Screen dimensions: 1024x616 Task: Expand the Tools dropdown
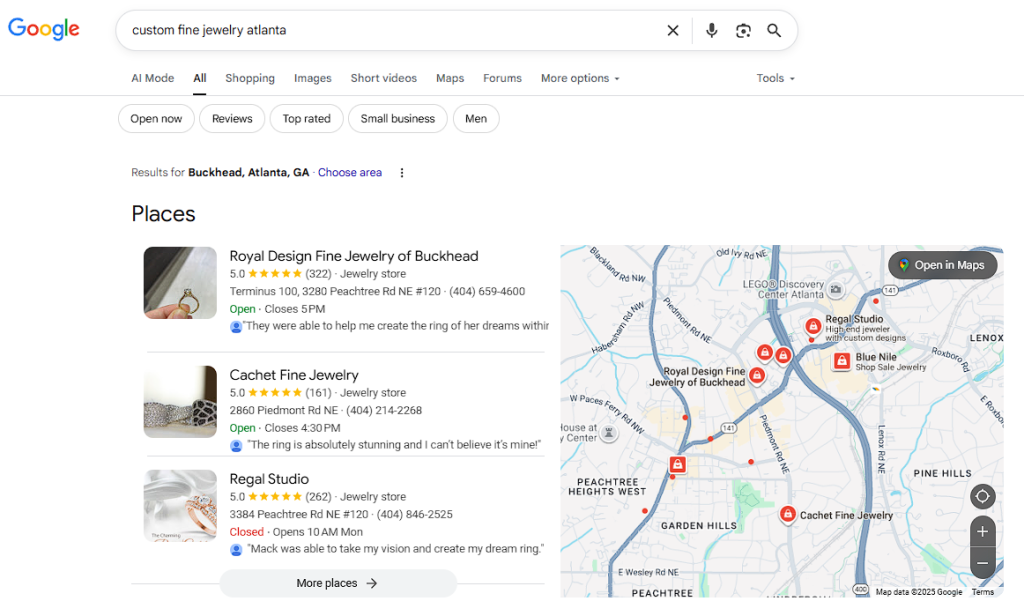(775, 78)
